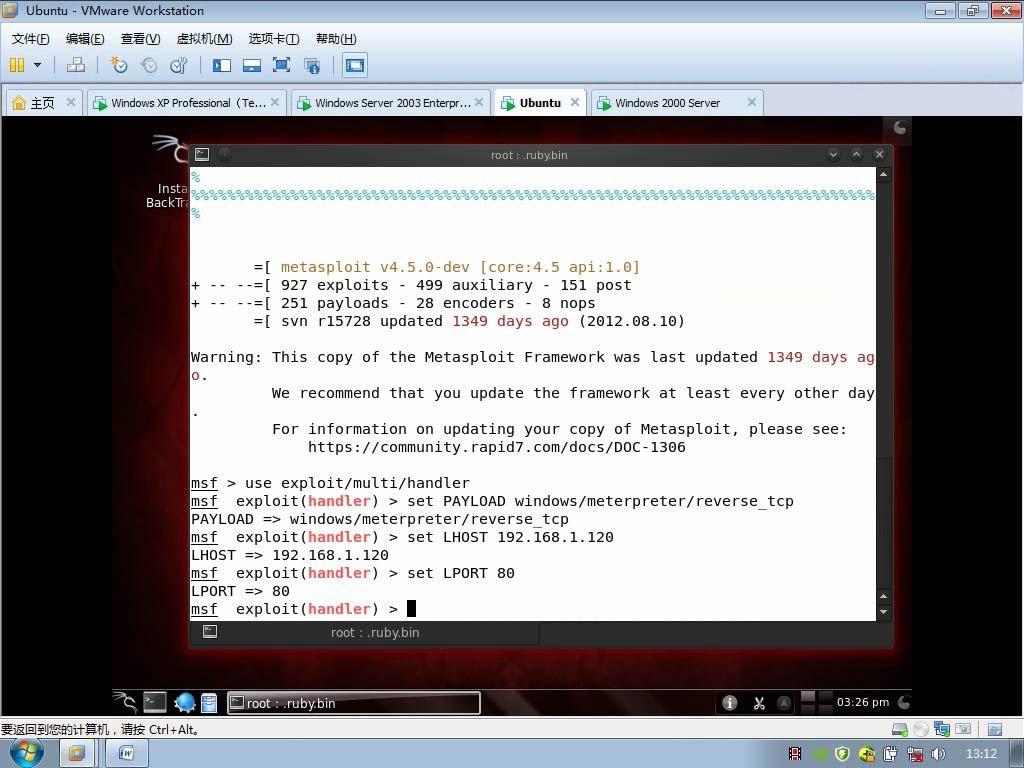Open the power options dropdown arrow
1024x768 pixels.
(37, 65)
